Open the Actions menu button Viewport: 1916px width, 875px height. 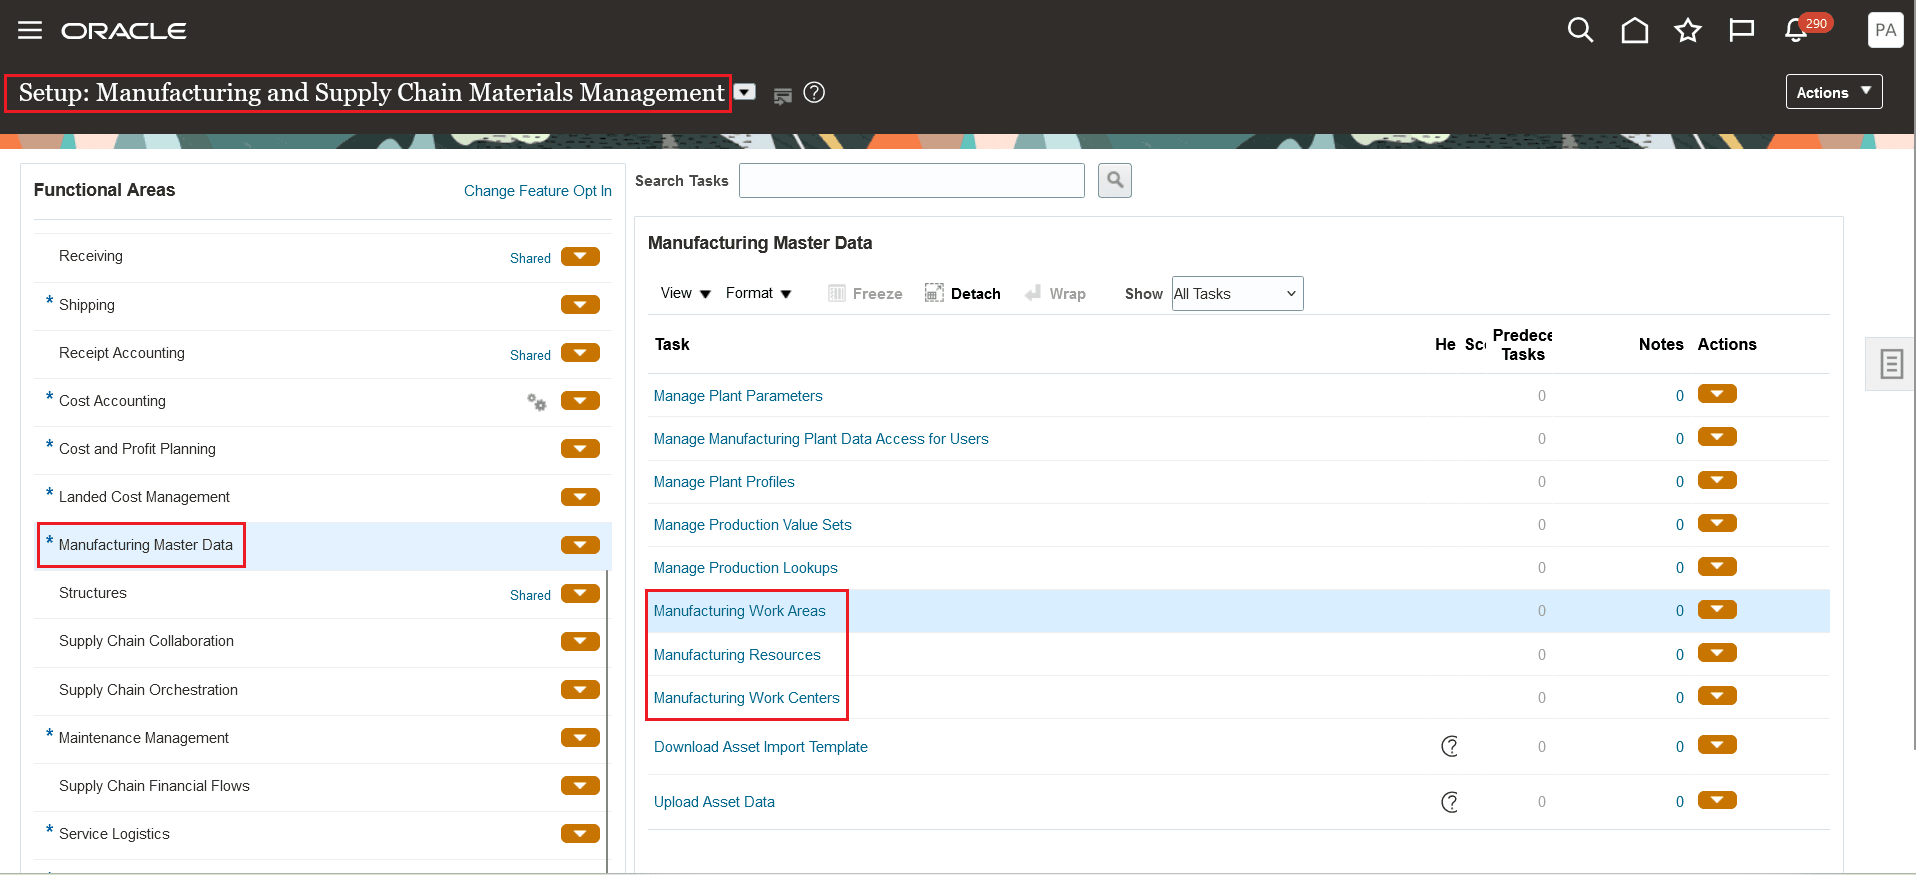coord(1834,92)
